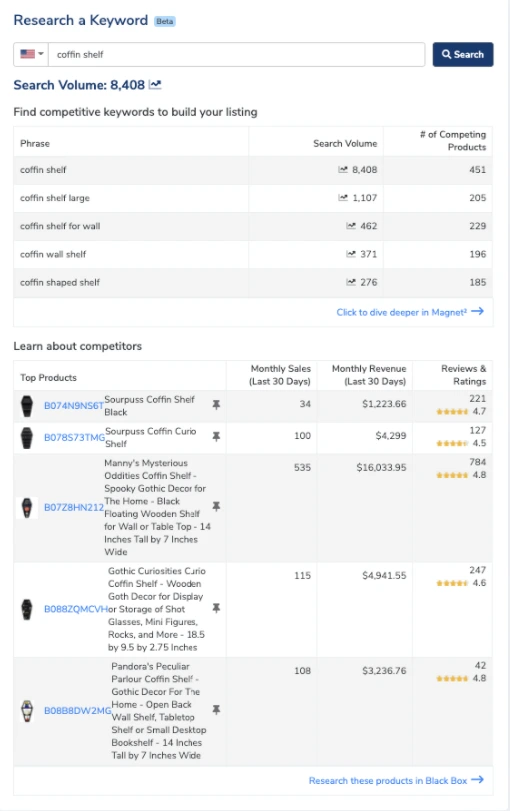This screenshot has height=811, width=510.
Task: Click monthly revenue $4,941.55
Action: coord(384,576)
